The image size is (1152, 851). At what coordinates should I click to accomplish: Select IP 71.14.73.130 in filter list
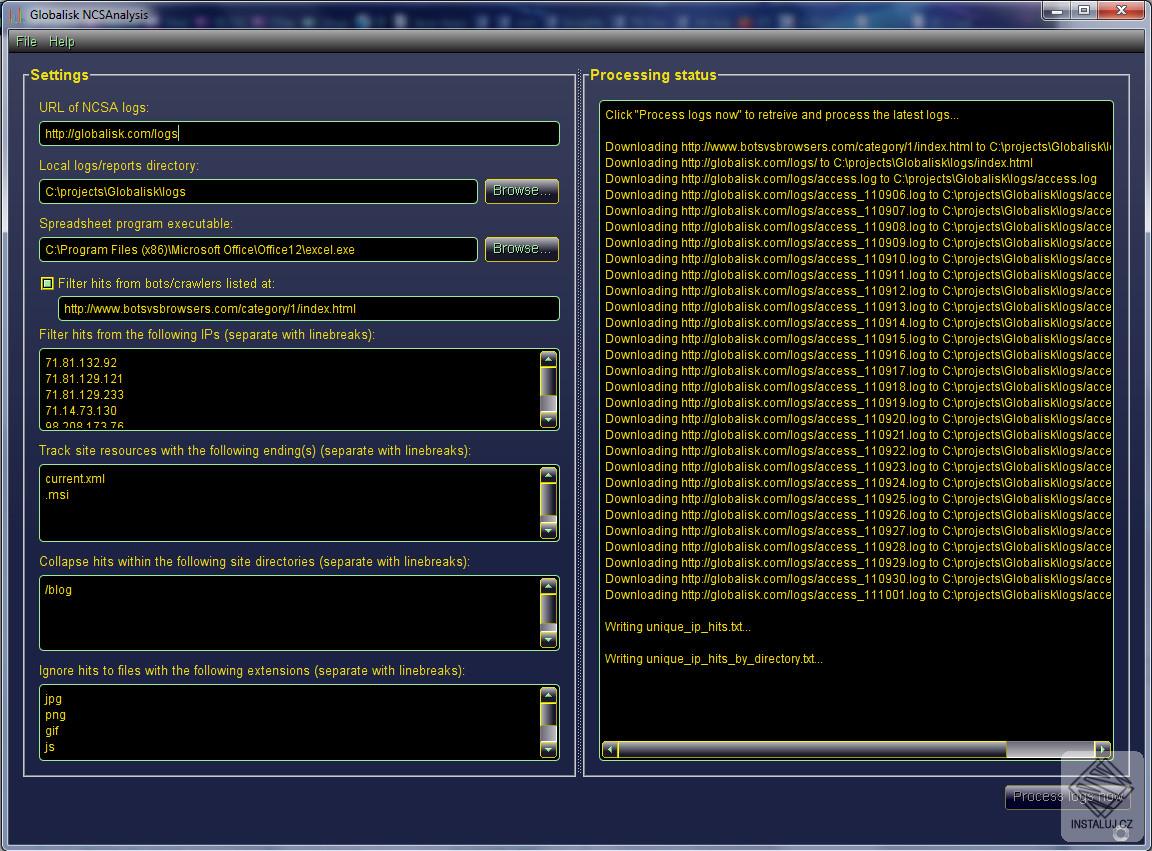pos(81,411)
